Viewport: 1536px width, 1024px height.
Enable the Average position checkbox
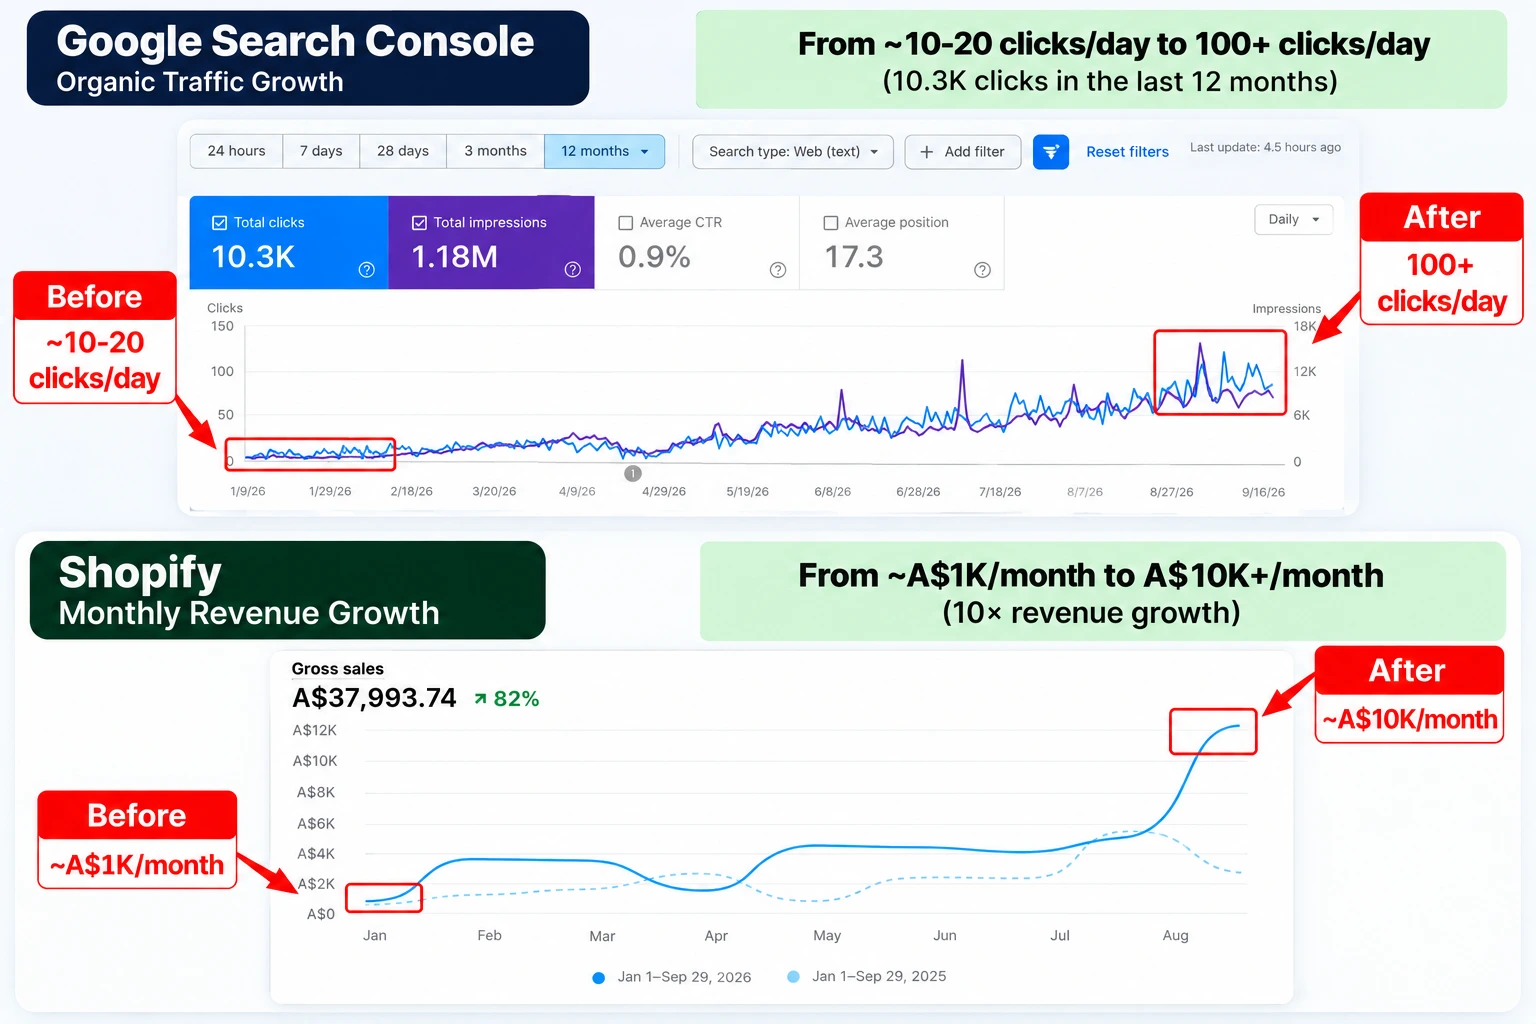(831, 223)
